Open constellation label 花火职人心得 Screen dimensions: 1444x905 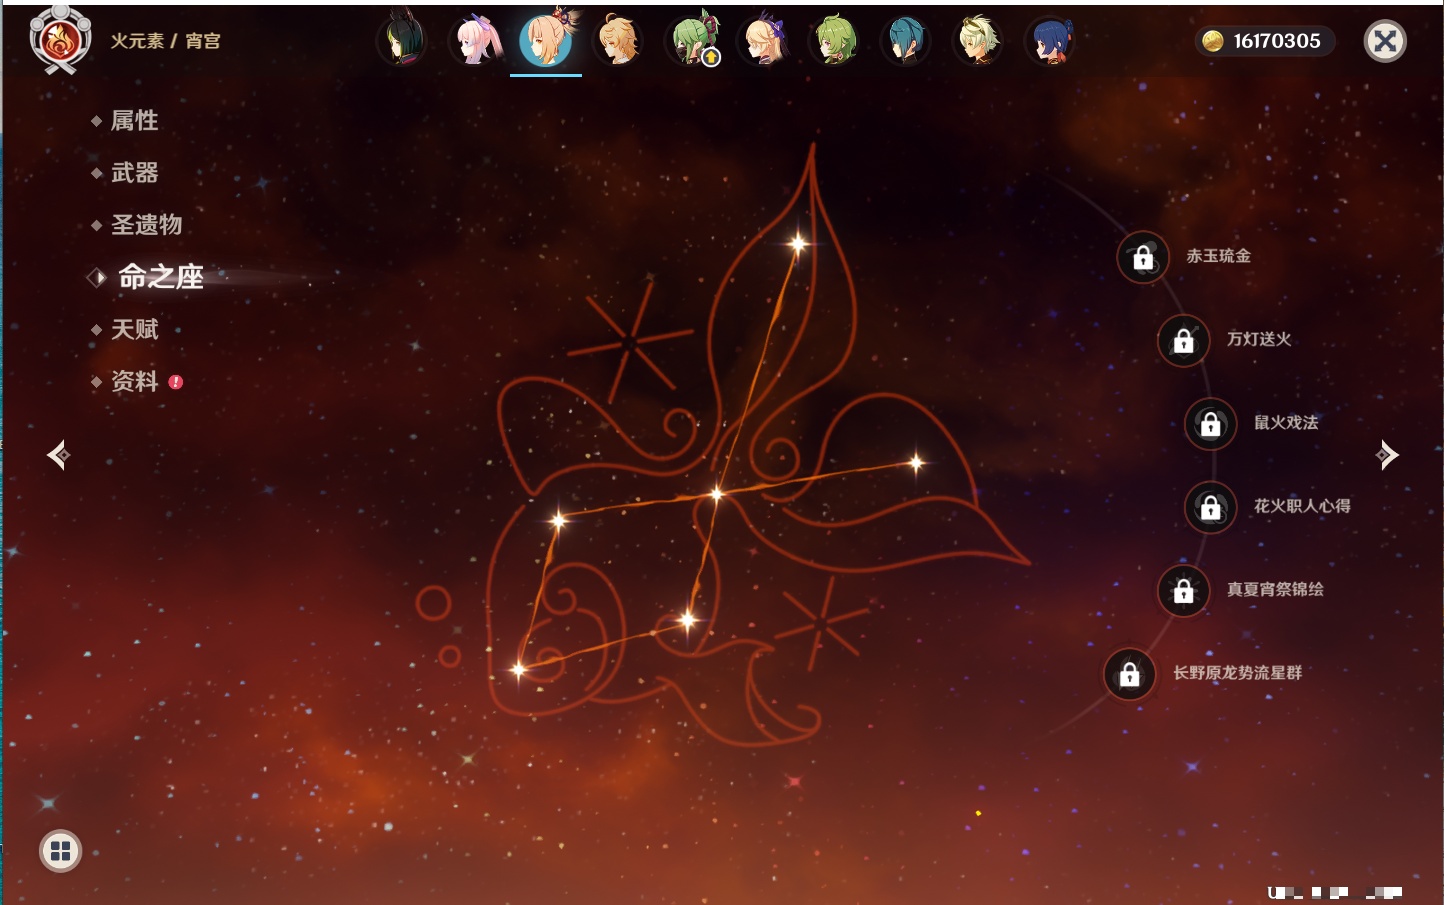1302,506
